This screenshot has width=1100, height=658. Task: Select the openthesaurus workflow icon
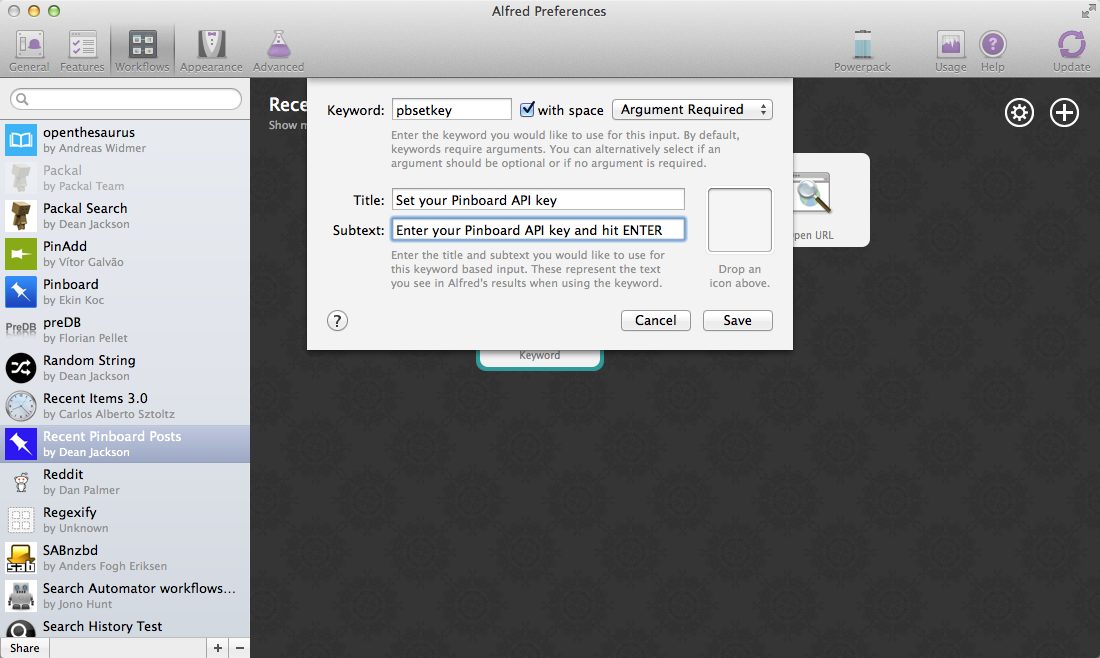pyautogui.click(x=20, y=140)
